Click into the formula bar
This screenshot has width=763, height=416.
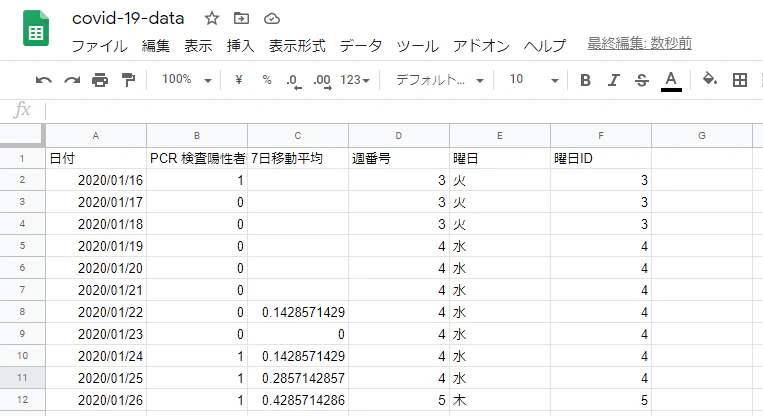pos(404,111)
